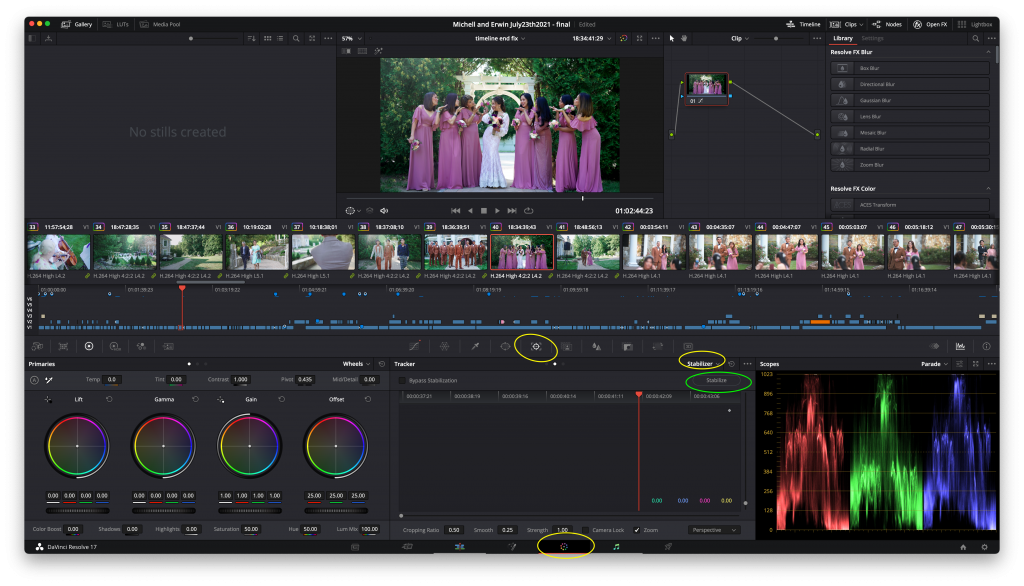The image size is (1024, 586).
Task: Open the Deliver page rocket icon
Action: pos(667,547)
